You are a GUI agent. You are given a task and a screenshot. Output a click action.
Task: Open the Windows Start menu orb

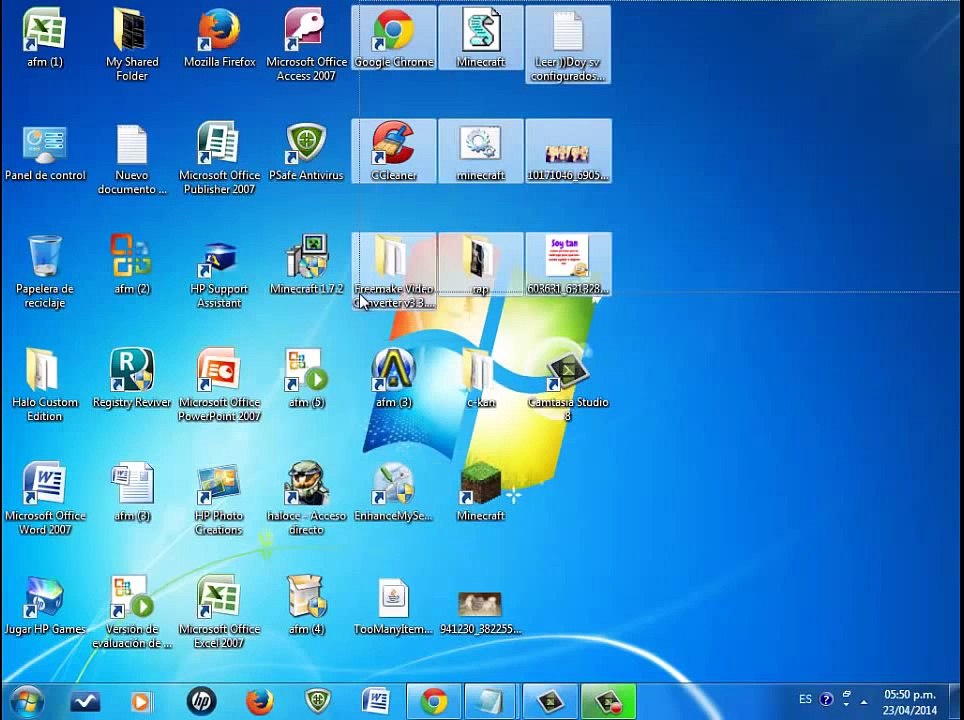coord(27,701)
